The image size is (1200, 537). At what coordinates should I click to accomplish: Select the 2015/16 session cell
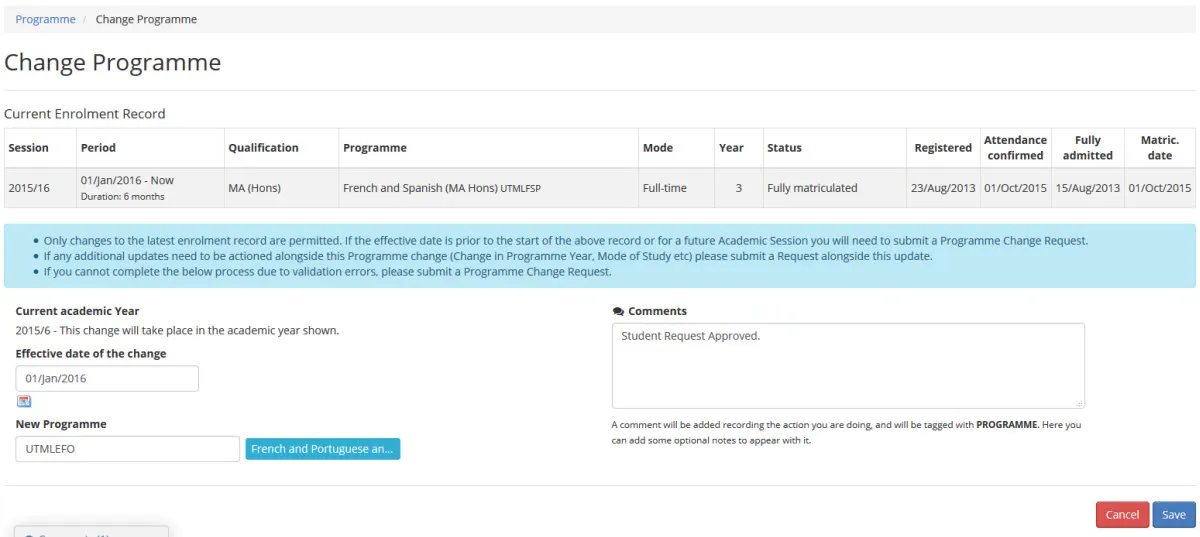[x=39, y=188]
